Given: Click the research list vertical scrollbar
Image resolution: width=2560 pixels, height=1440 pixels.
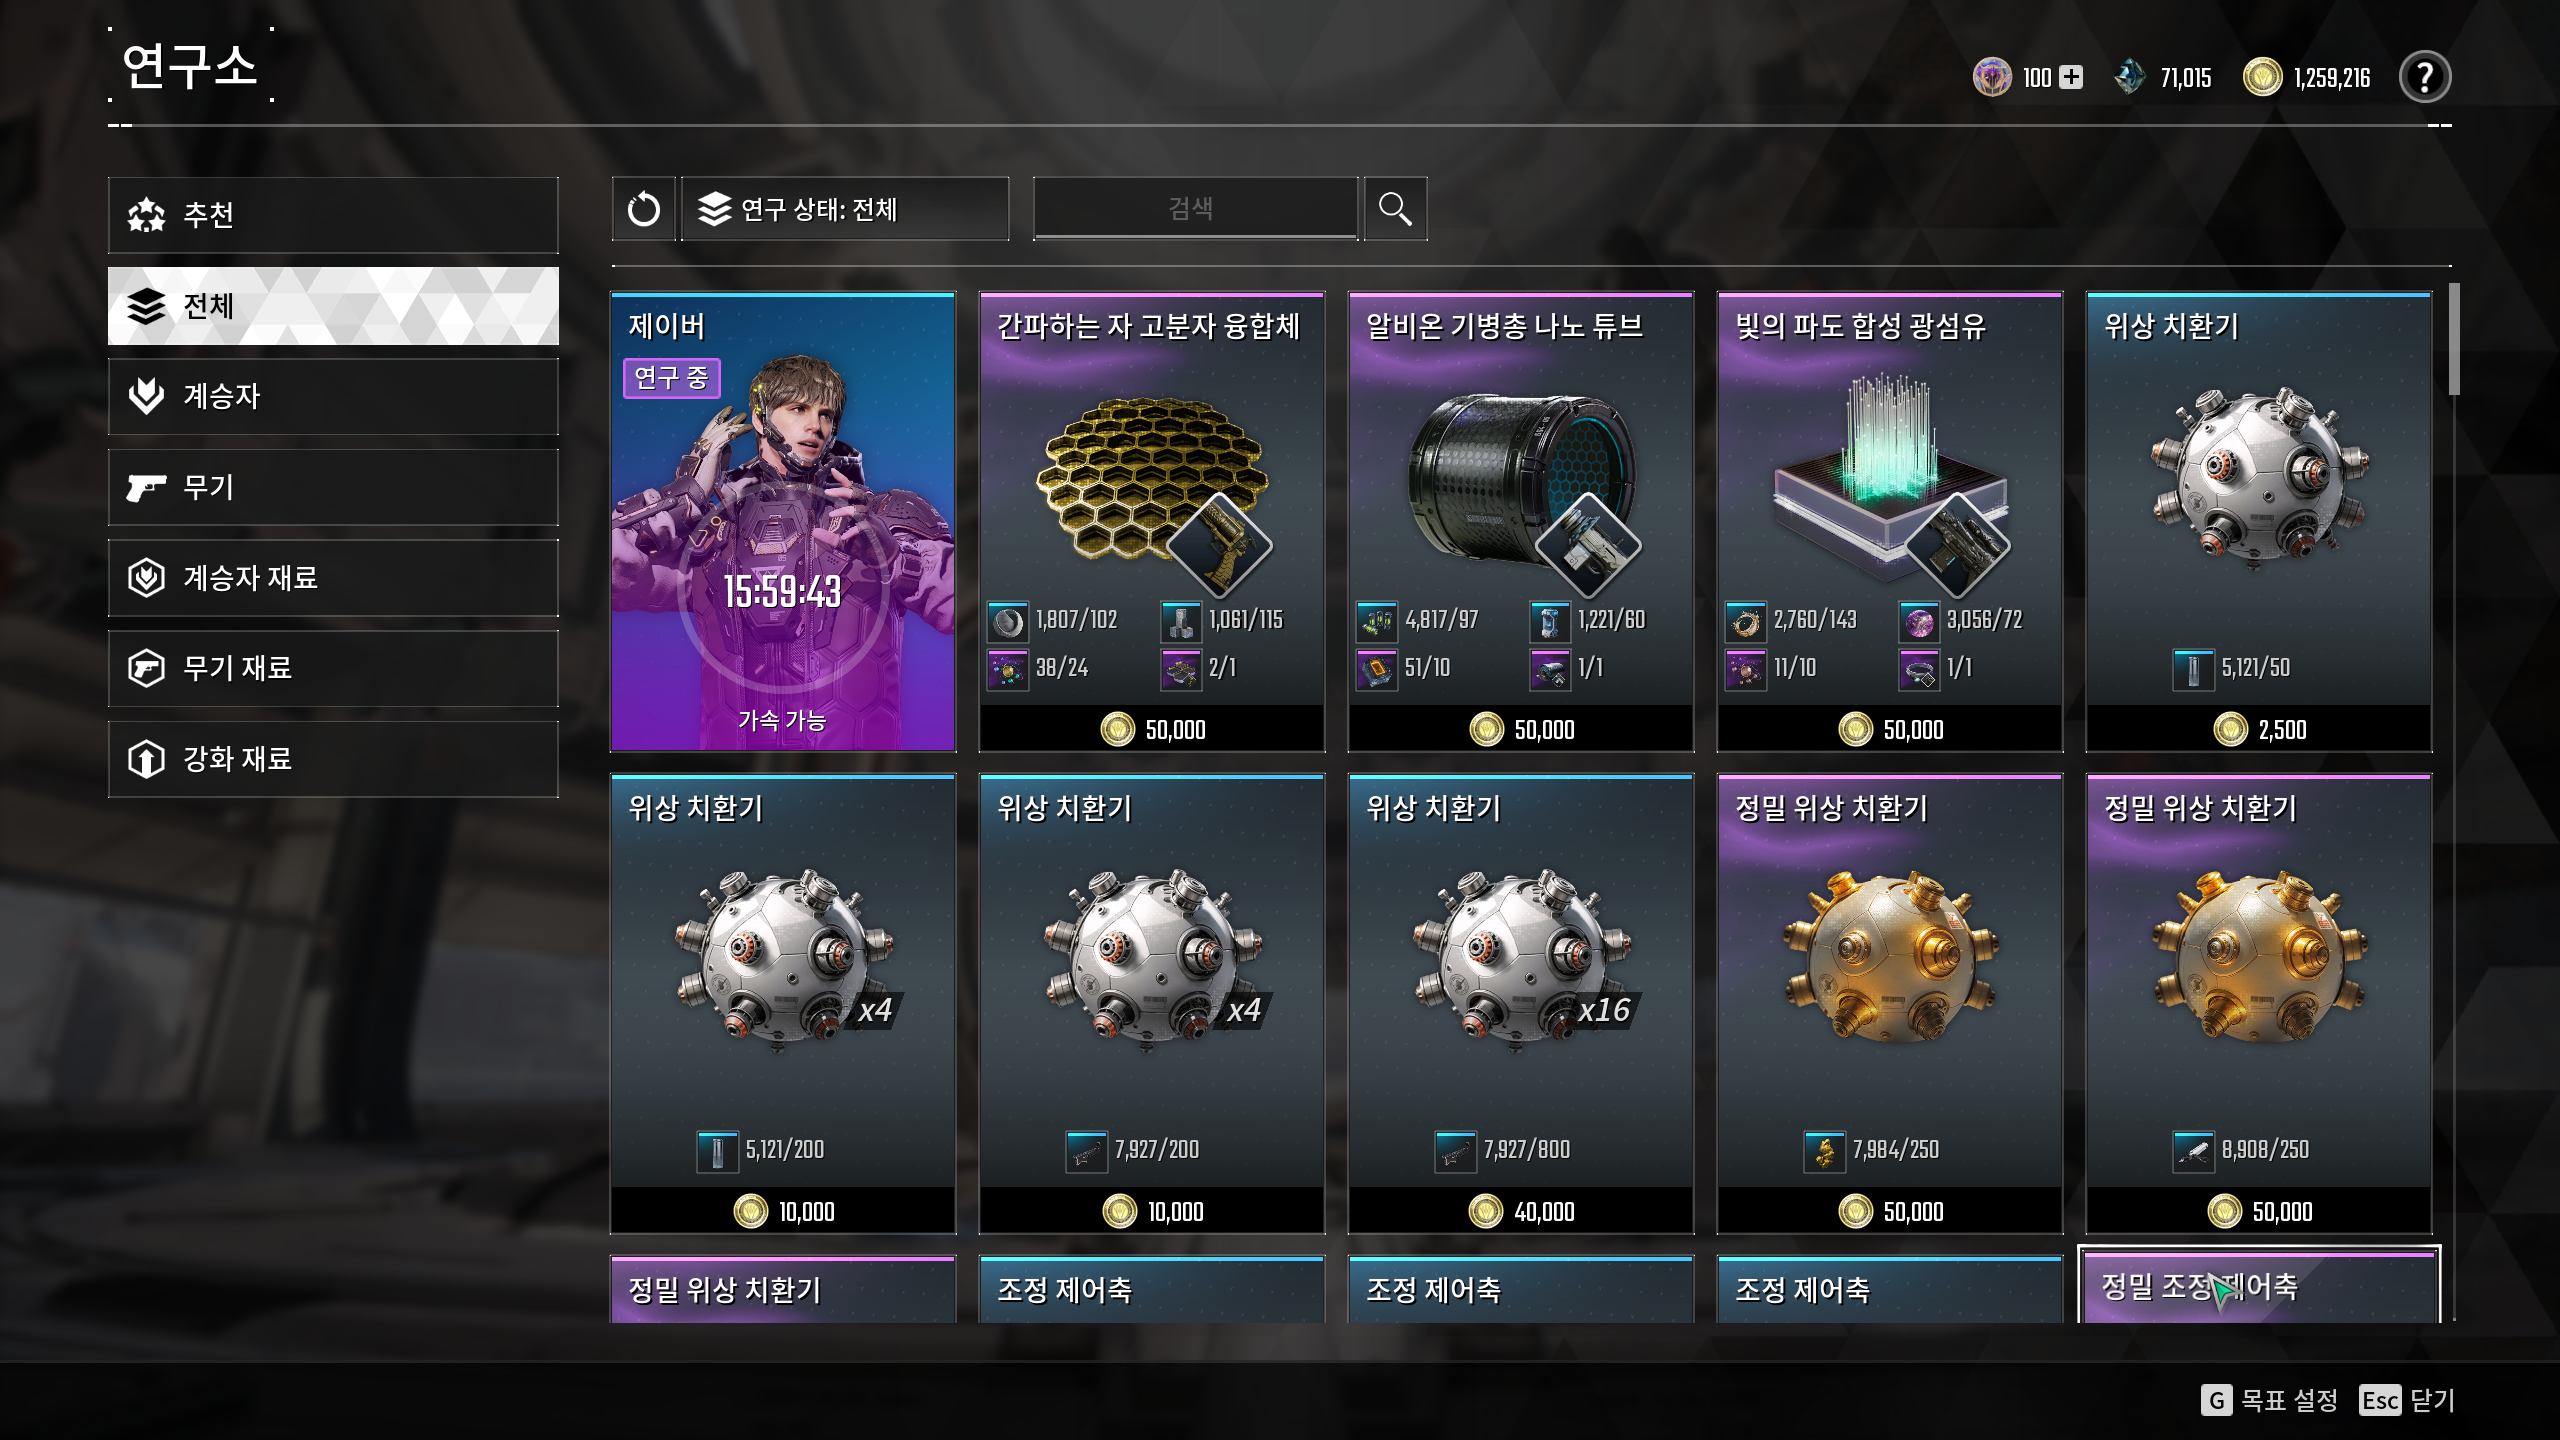Looking at the screenshot, I should [x=2454, y=340].
